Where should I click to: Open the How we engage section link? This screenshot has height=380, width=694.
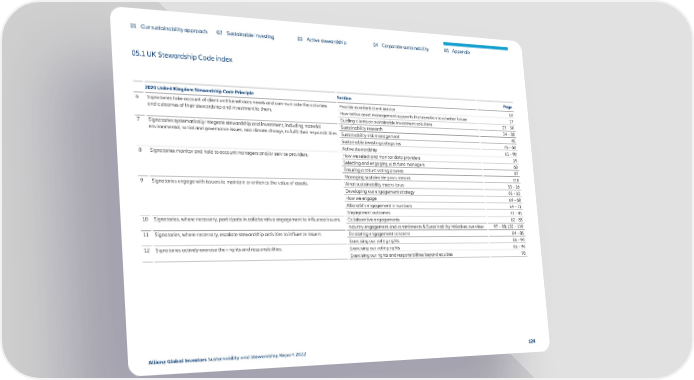click(361, 199)
